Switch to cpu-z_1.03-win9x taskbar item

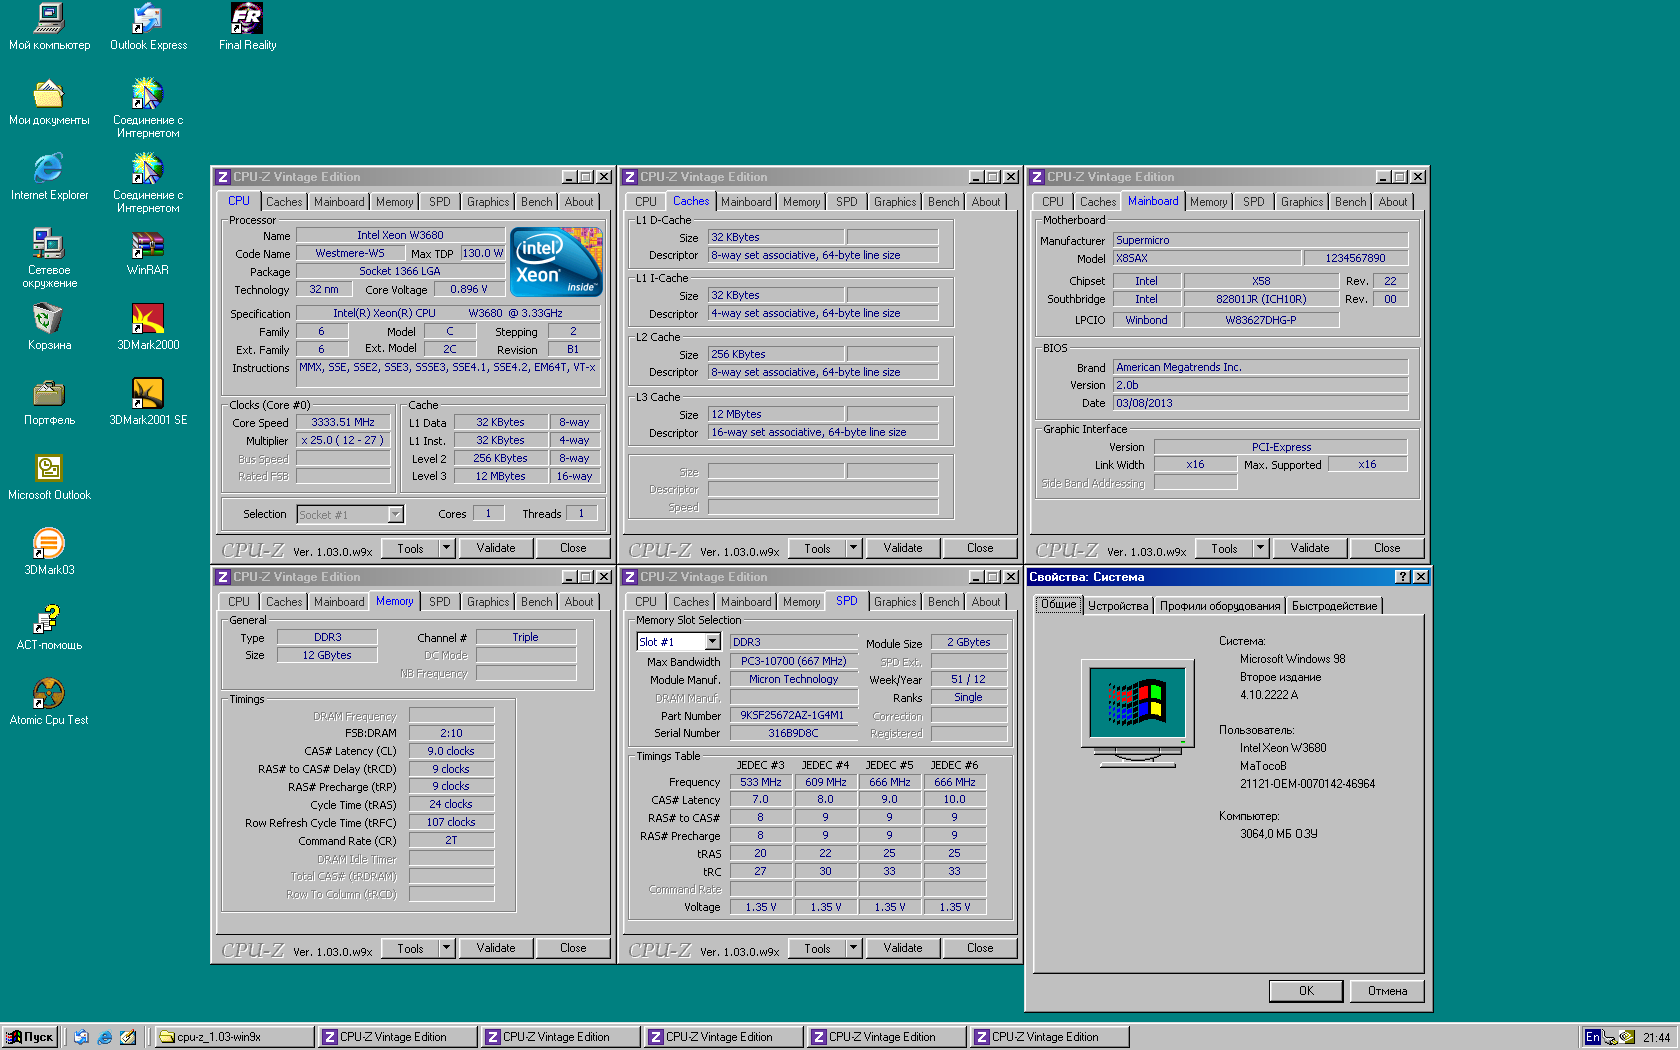(x=232, y=1037)
